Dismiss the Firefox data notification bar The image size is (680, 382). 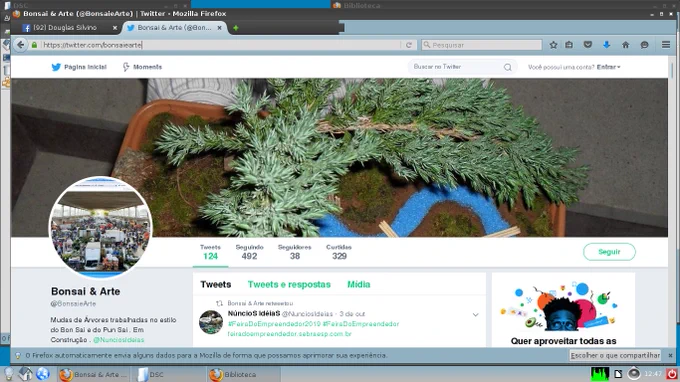tap(670, 355)
